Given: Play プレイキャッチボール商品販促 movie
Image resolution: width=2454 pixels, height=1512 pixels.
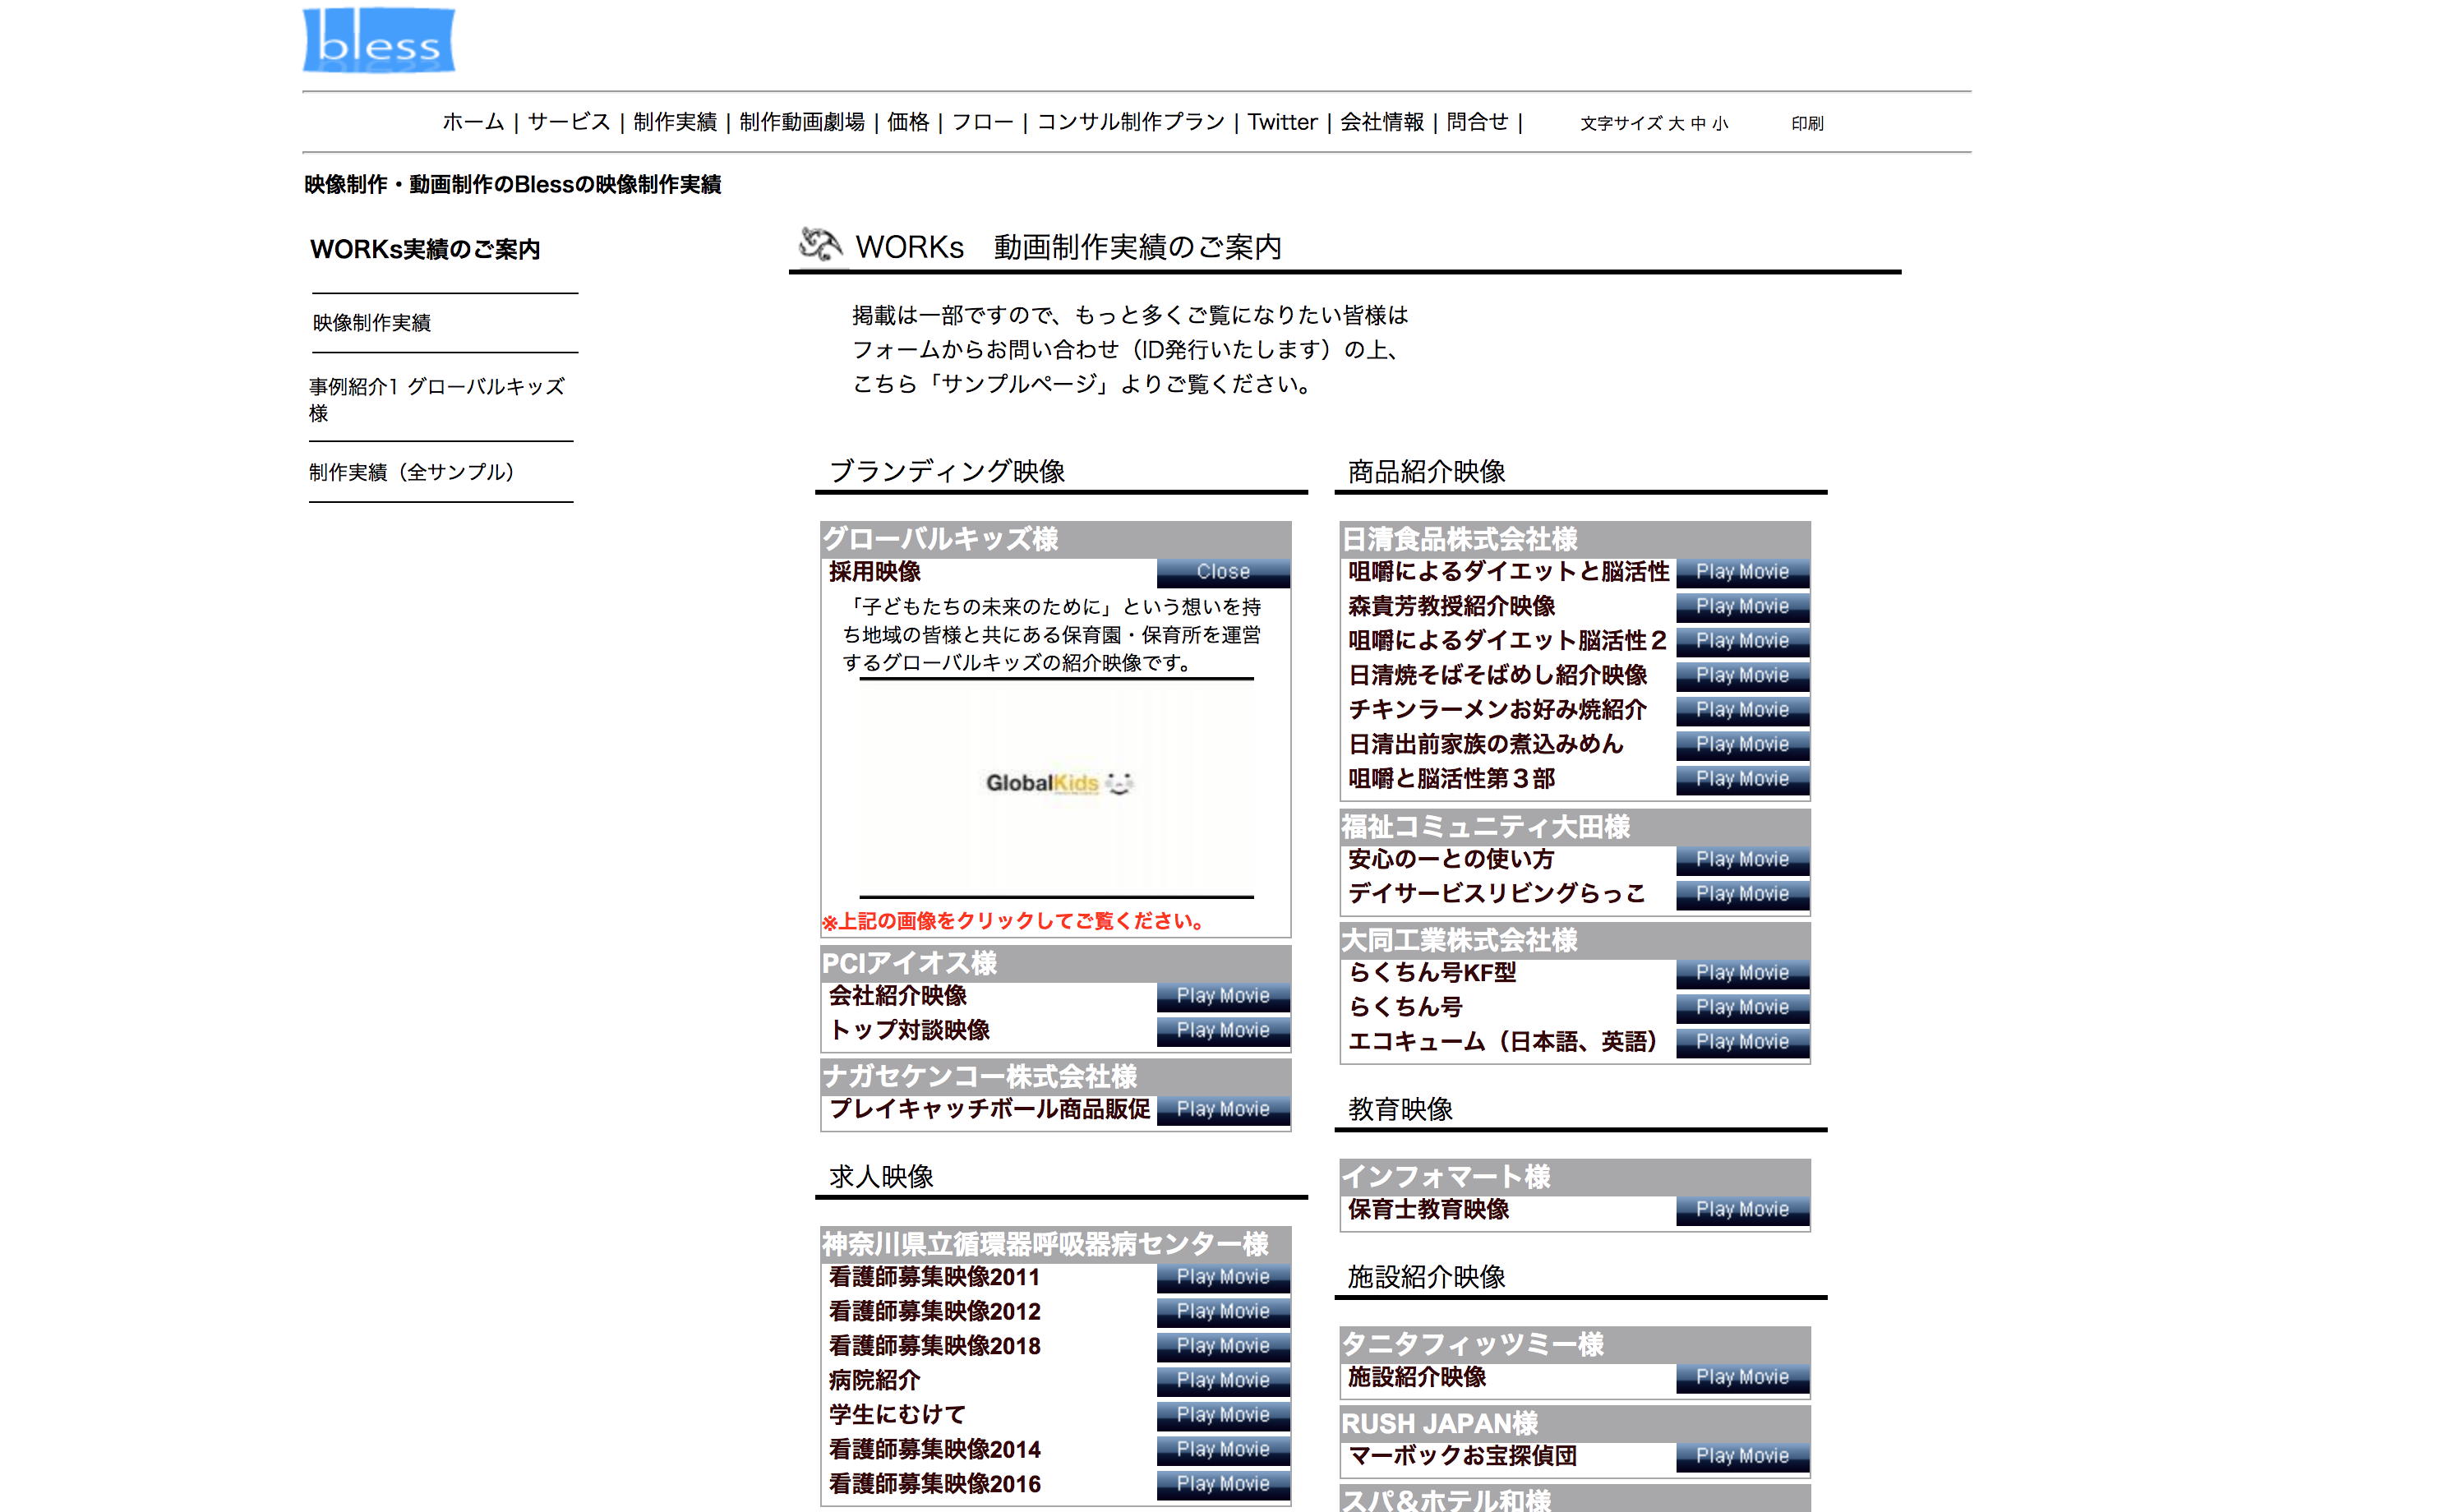Looking at the screenshot, I should coord(1223,1109).
